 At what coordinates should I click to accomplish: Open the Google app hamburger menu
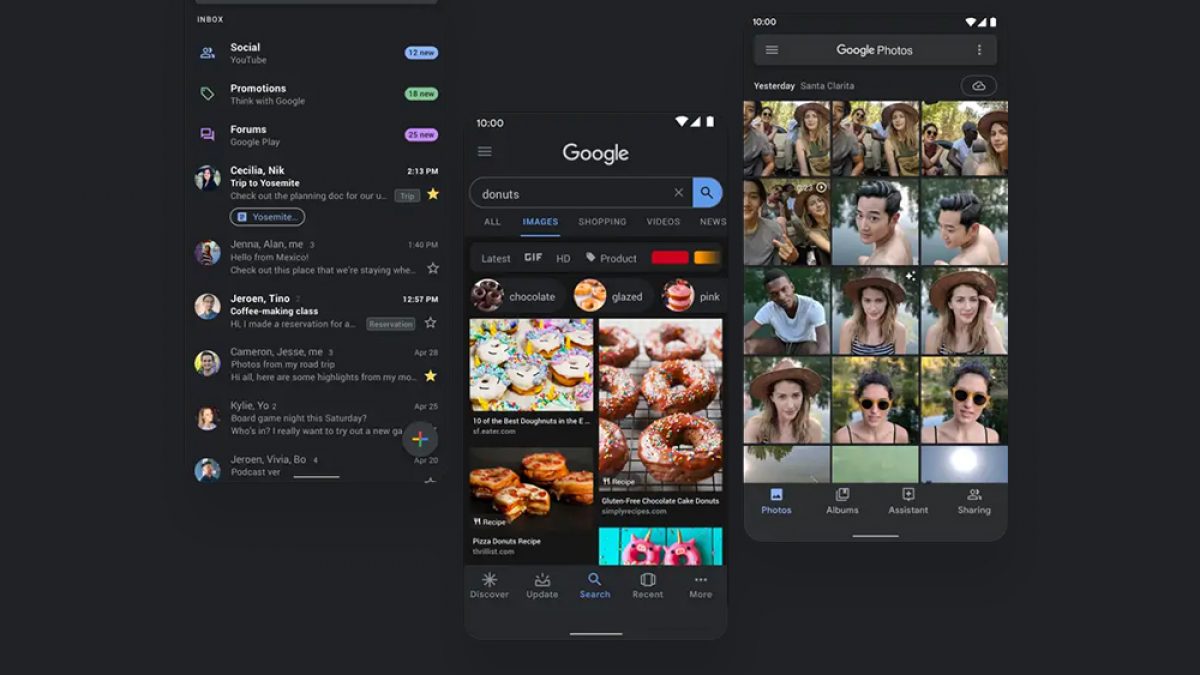coord(485,152)
